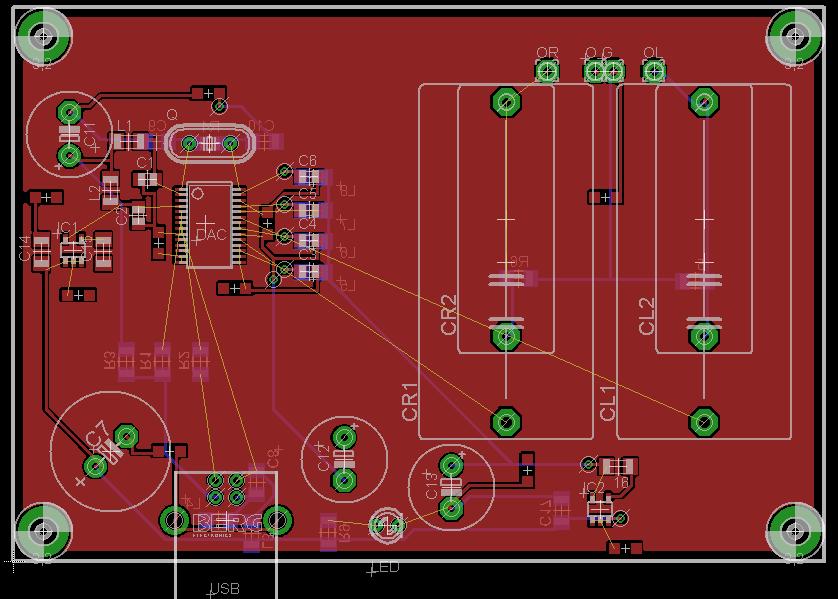Click the upper pad of capacitor C11
Viewport: 838px width, 599px height.
[69, 112]
